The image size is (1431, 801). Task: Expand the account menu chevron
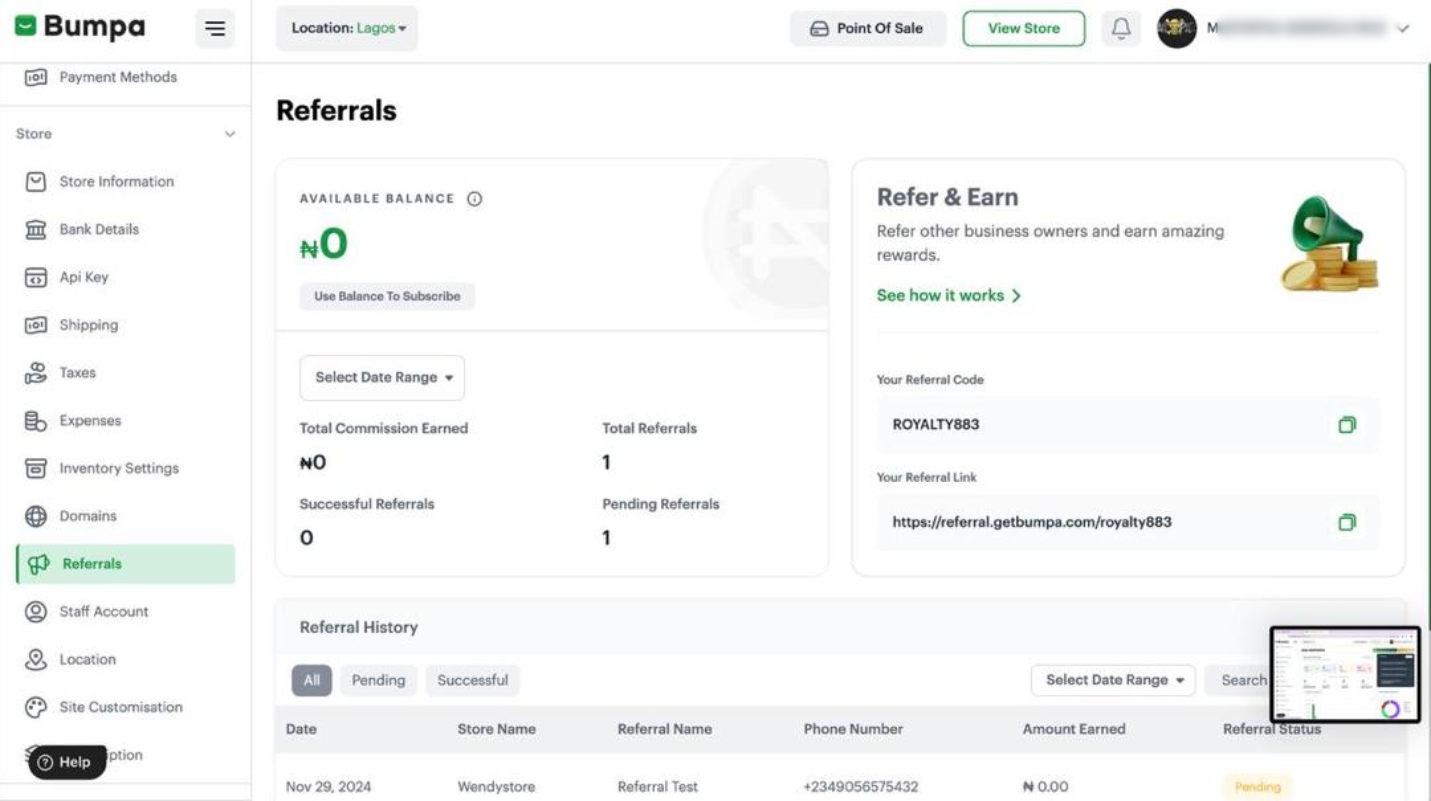tap(1402, 29)
